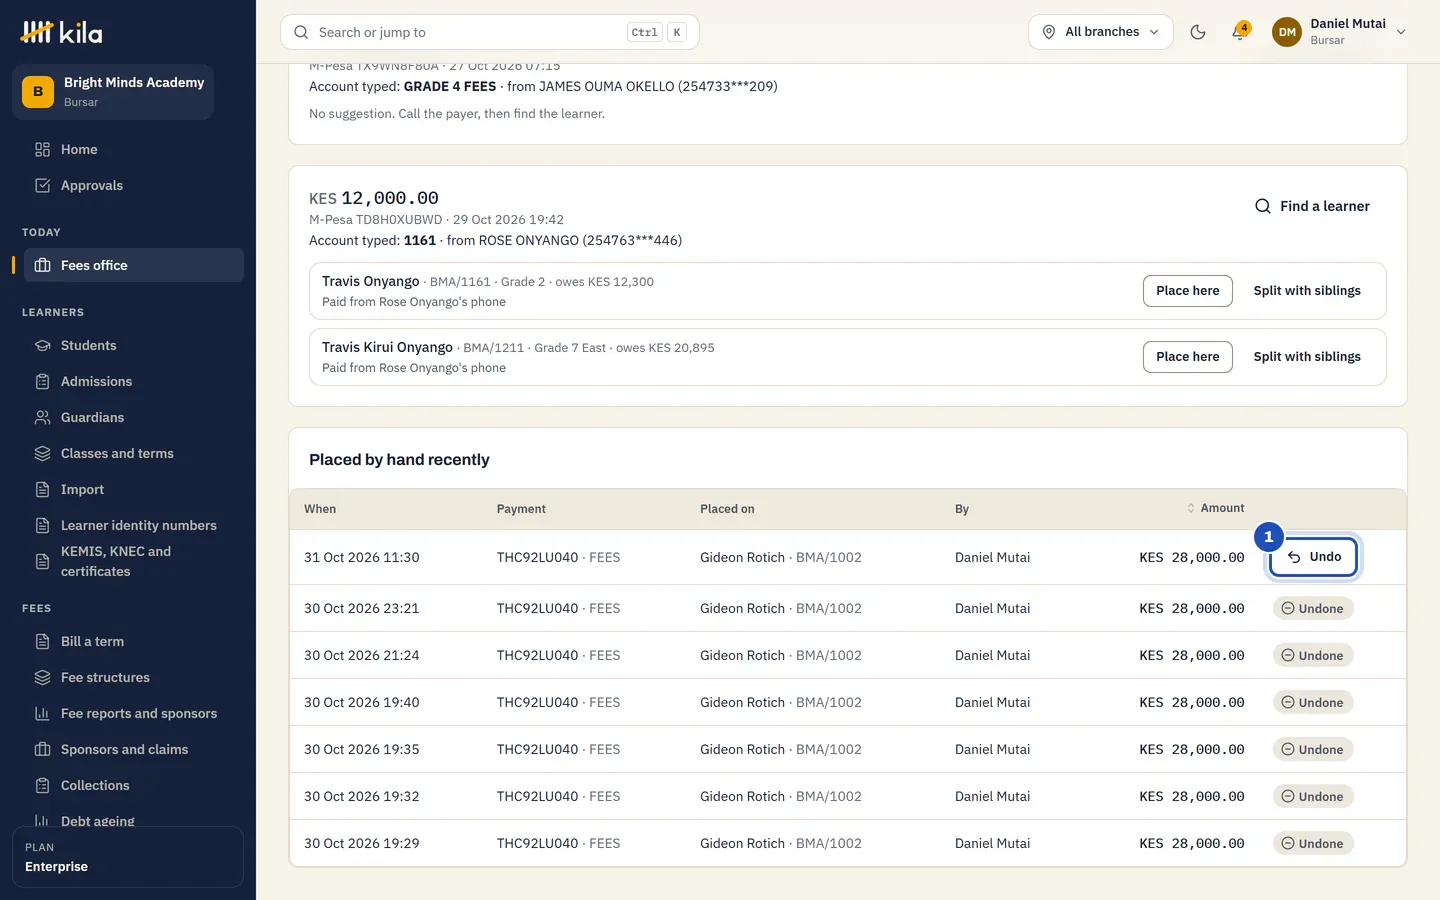
Task: Click Find a learner
Action: [1312, 206]
